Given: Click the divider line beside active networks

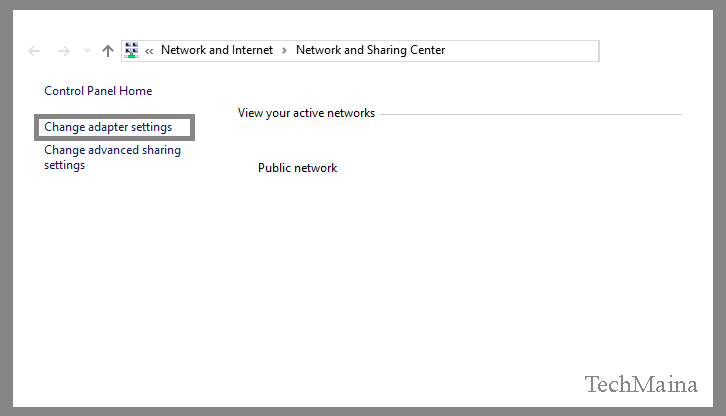Looking at the screenshot, I should (x=531, y=114).
